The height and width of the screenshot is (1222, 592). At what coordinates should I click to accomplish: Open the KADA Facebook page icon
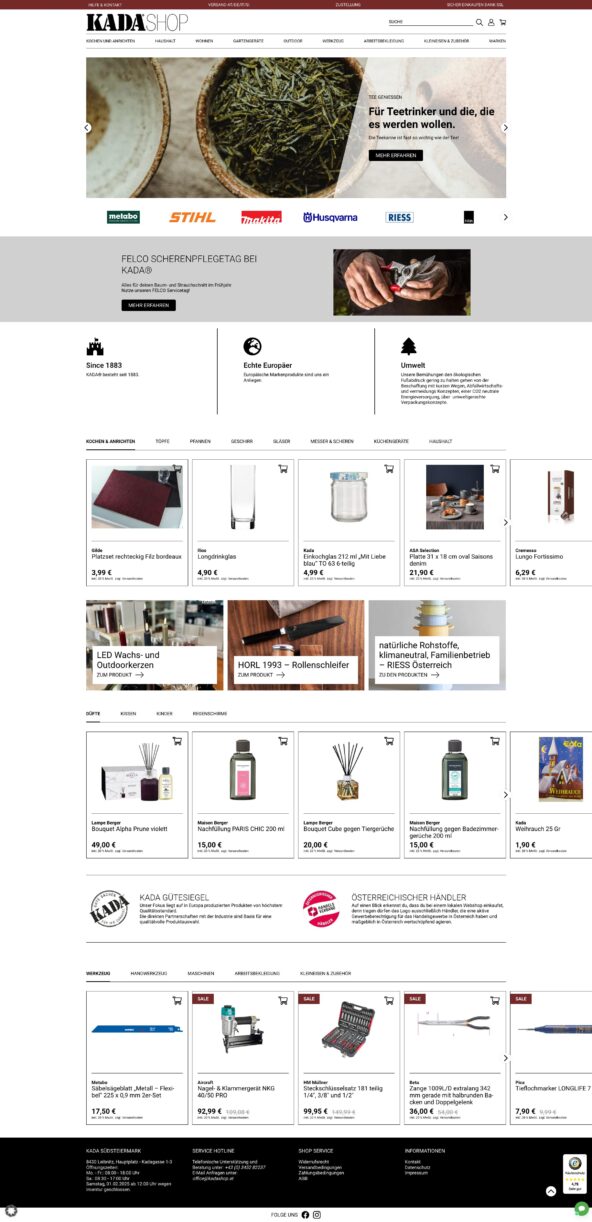coord(305,1214)
